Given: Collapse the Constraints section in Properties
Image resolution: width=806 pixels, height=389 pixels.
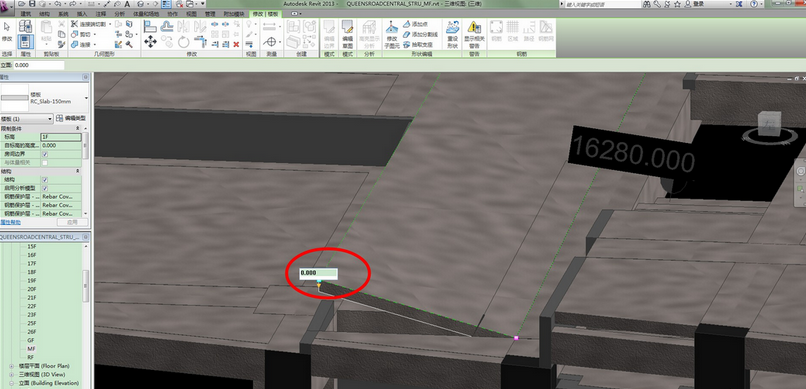Looking at the screenshot, I should tap(77, 128).
